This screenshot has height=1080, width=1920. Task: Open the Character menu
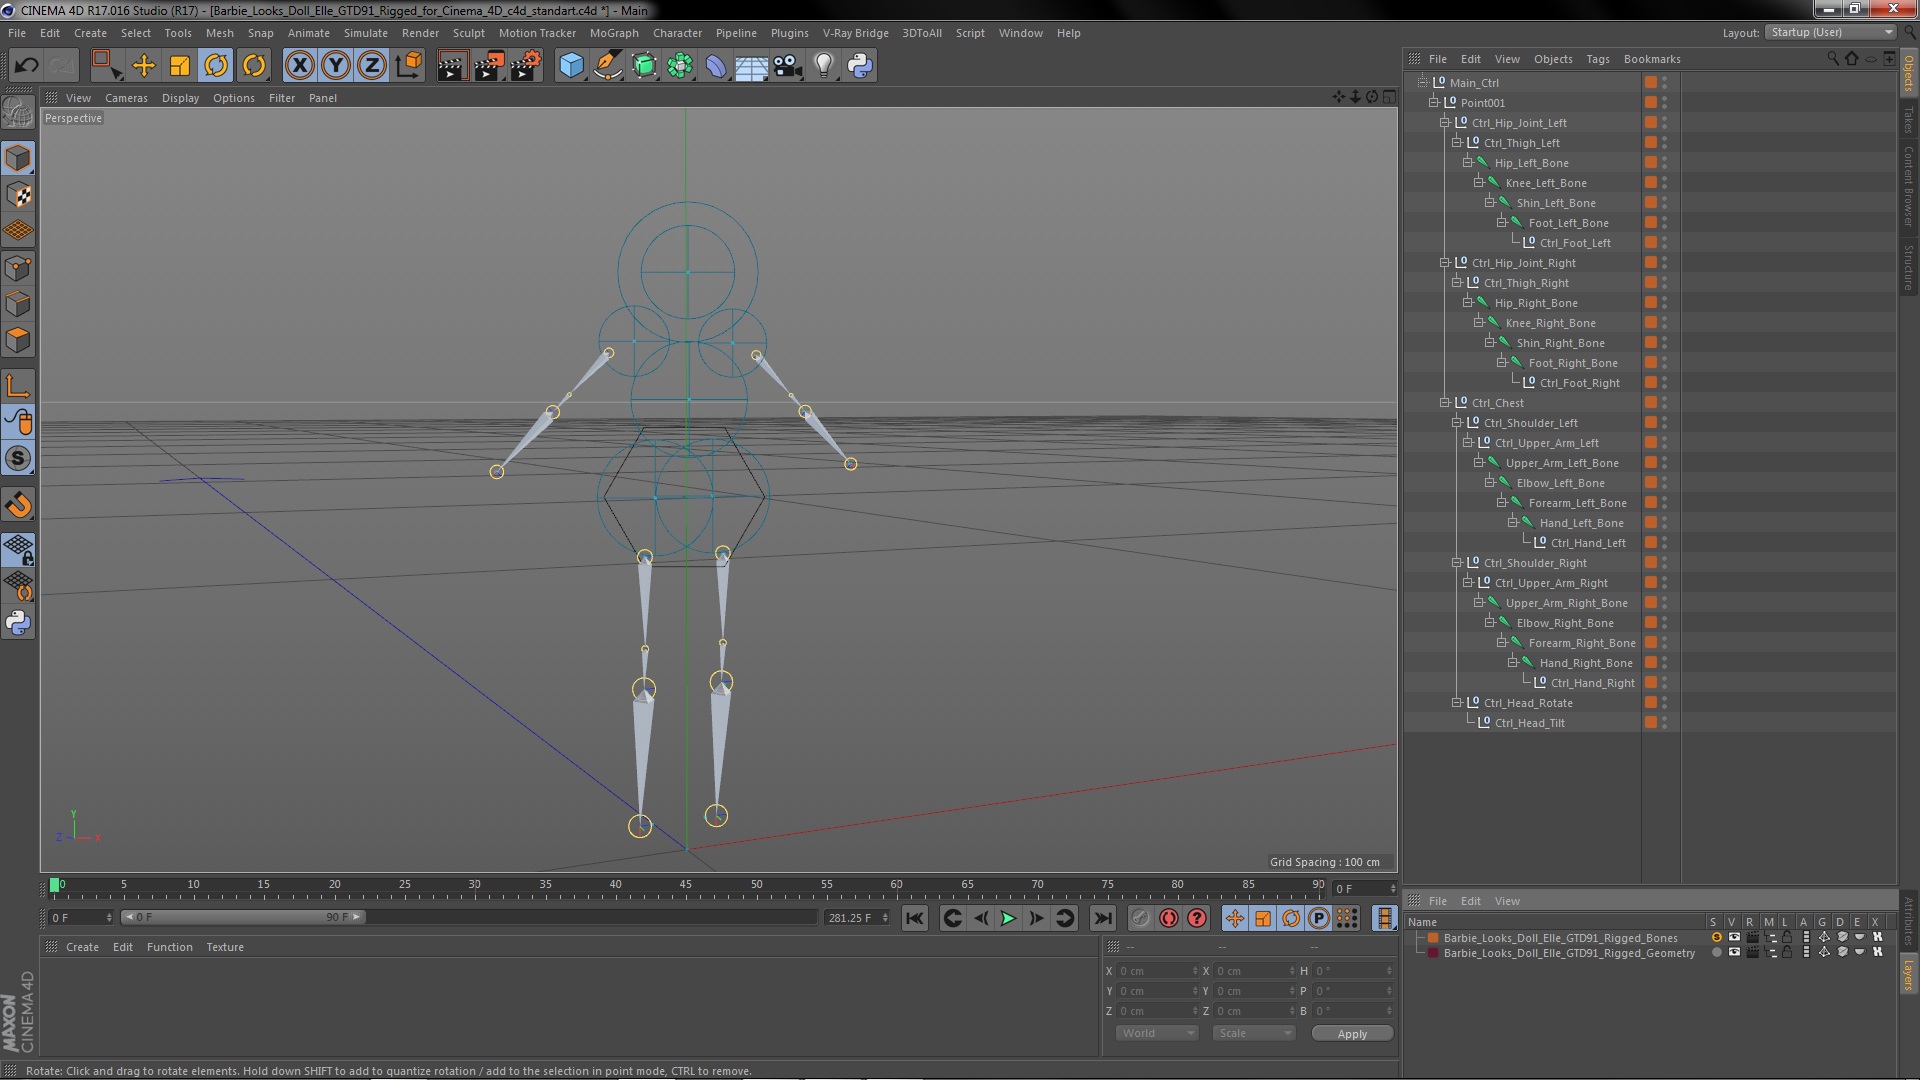(677, 33)
